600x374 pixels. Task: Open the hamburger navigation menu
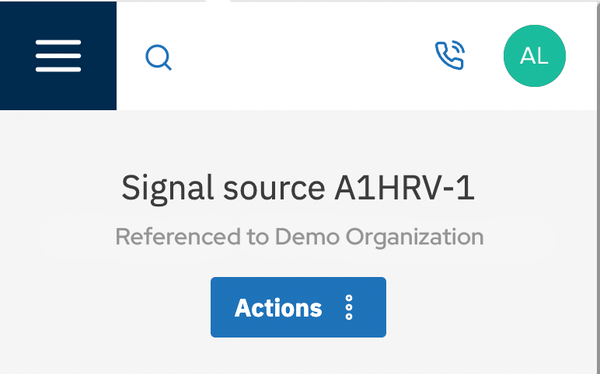pos(58,56)
